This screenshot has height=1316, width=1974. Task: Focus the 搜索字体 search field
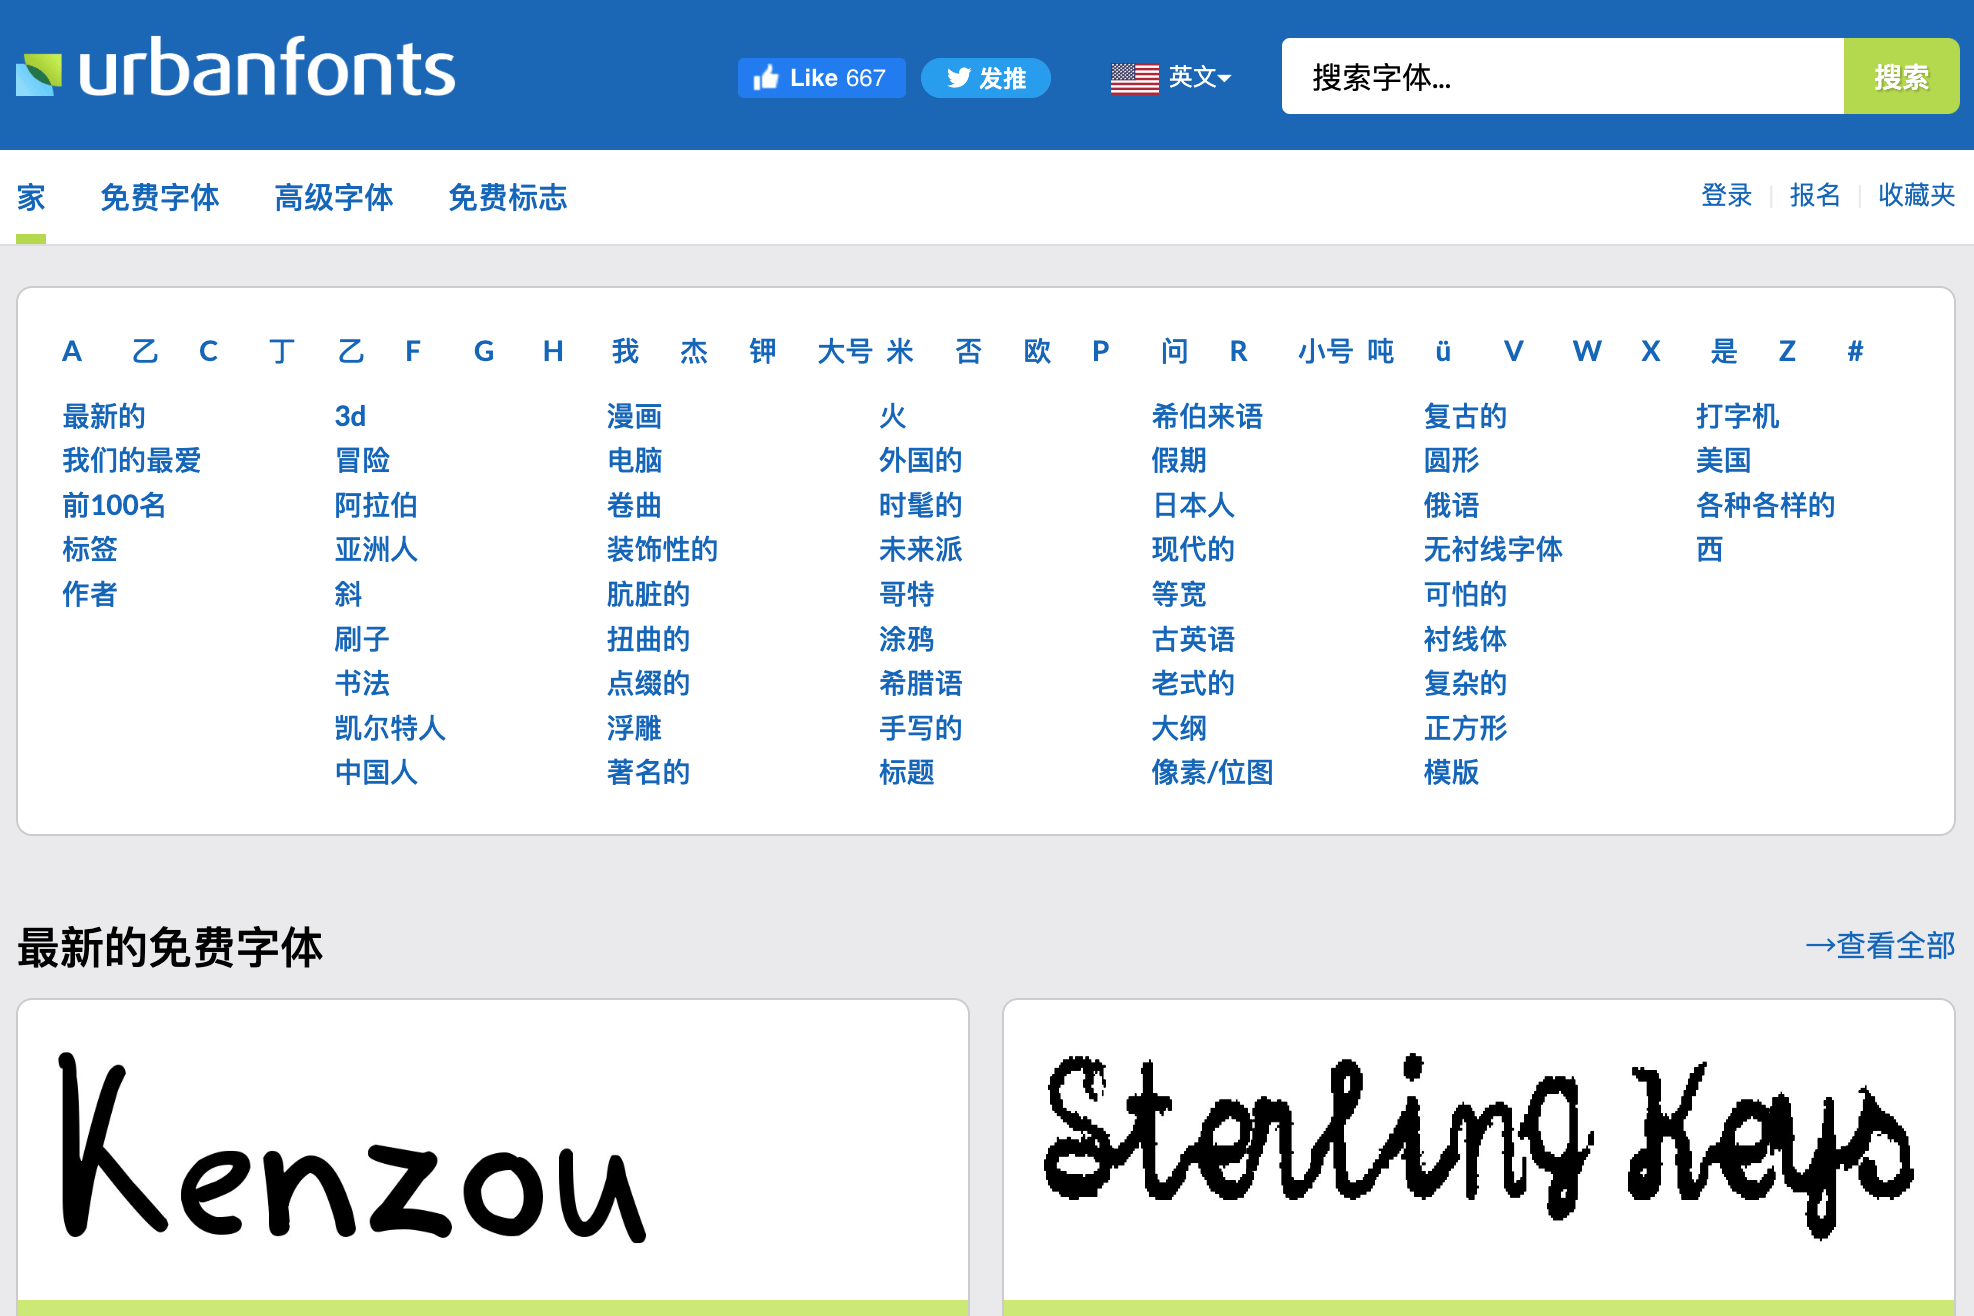click(1562, 76)
